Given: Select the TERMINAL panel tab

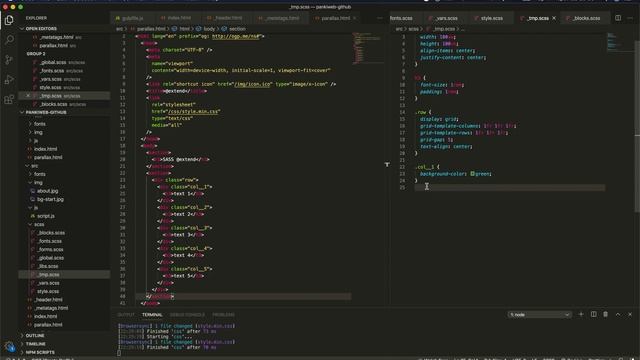Looking at the screenshot, I should [152, 315].
